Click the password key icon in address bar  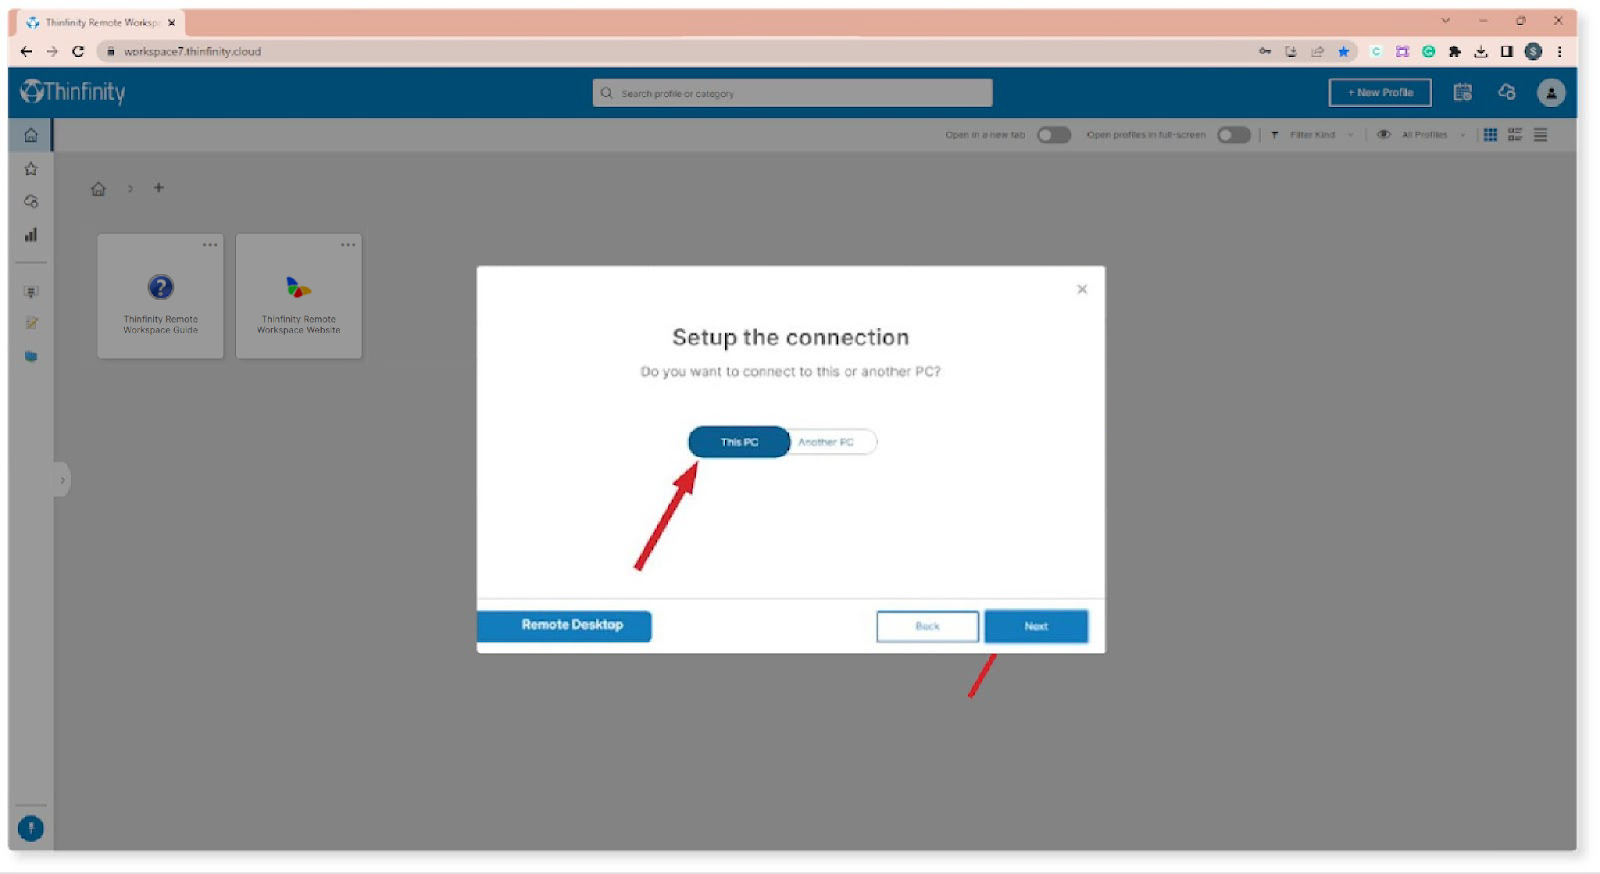[1265, 51]
